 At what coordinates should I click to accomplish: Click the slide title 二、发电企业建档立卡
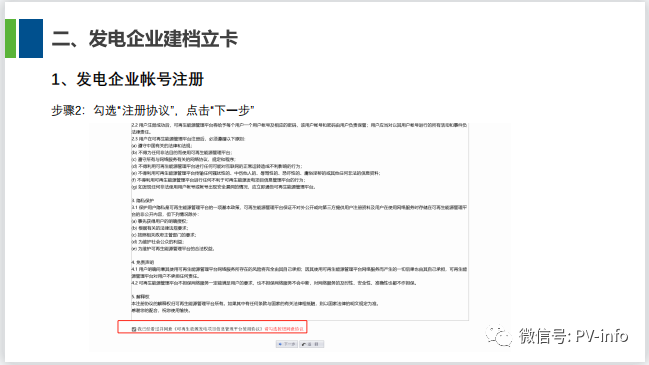pos(145,39)
